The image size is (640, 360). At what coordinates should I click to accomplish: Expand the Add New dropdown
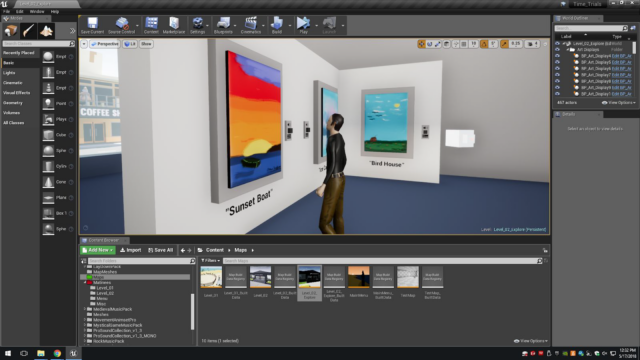pyautogui.click(x=98, y=250)
